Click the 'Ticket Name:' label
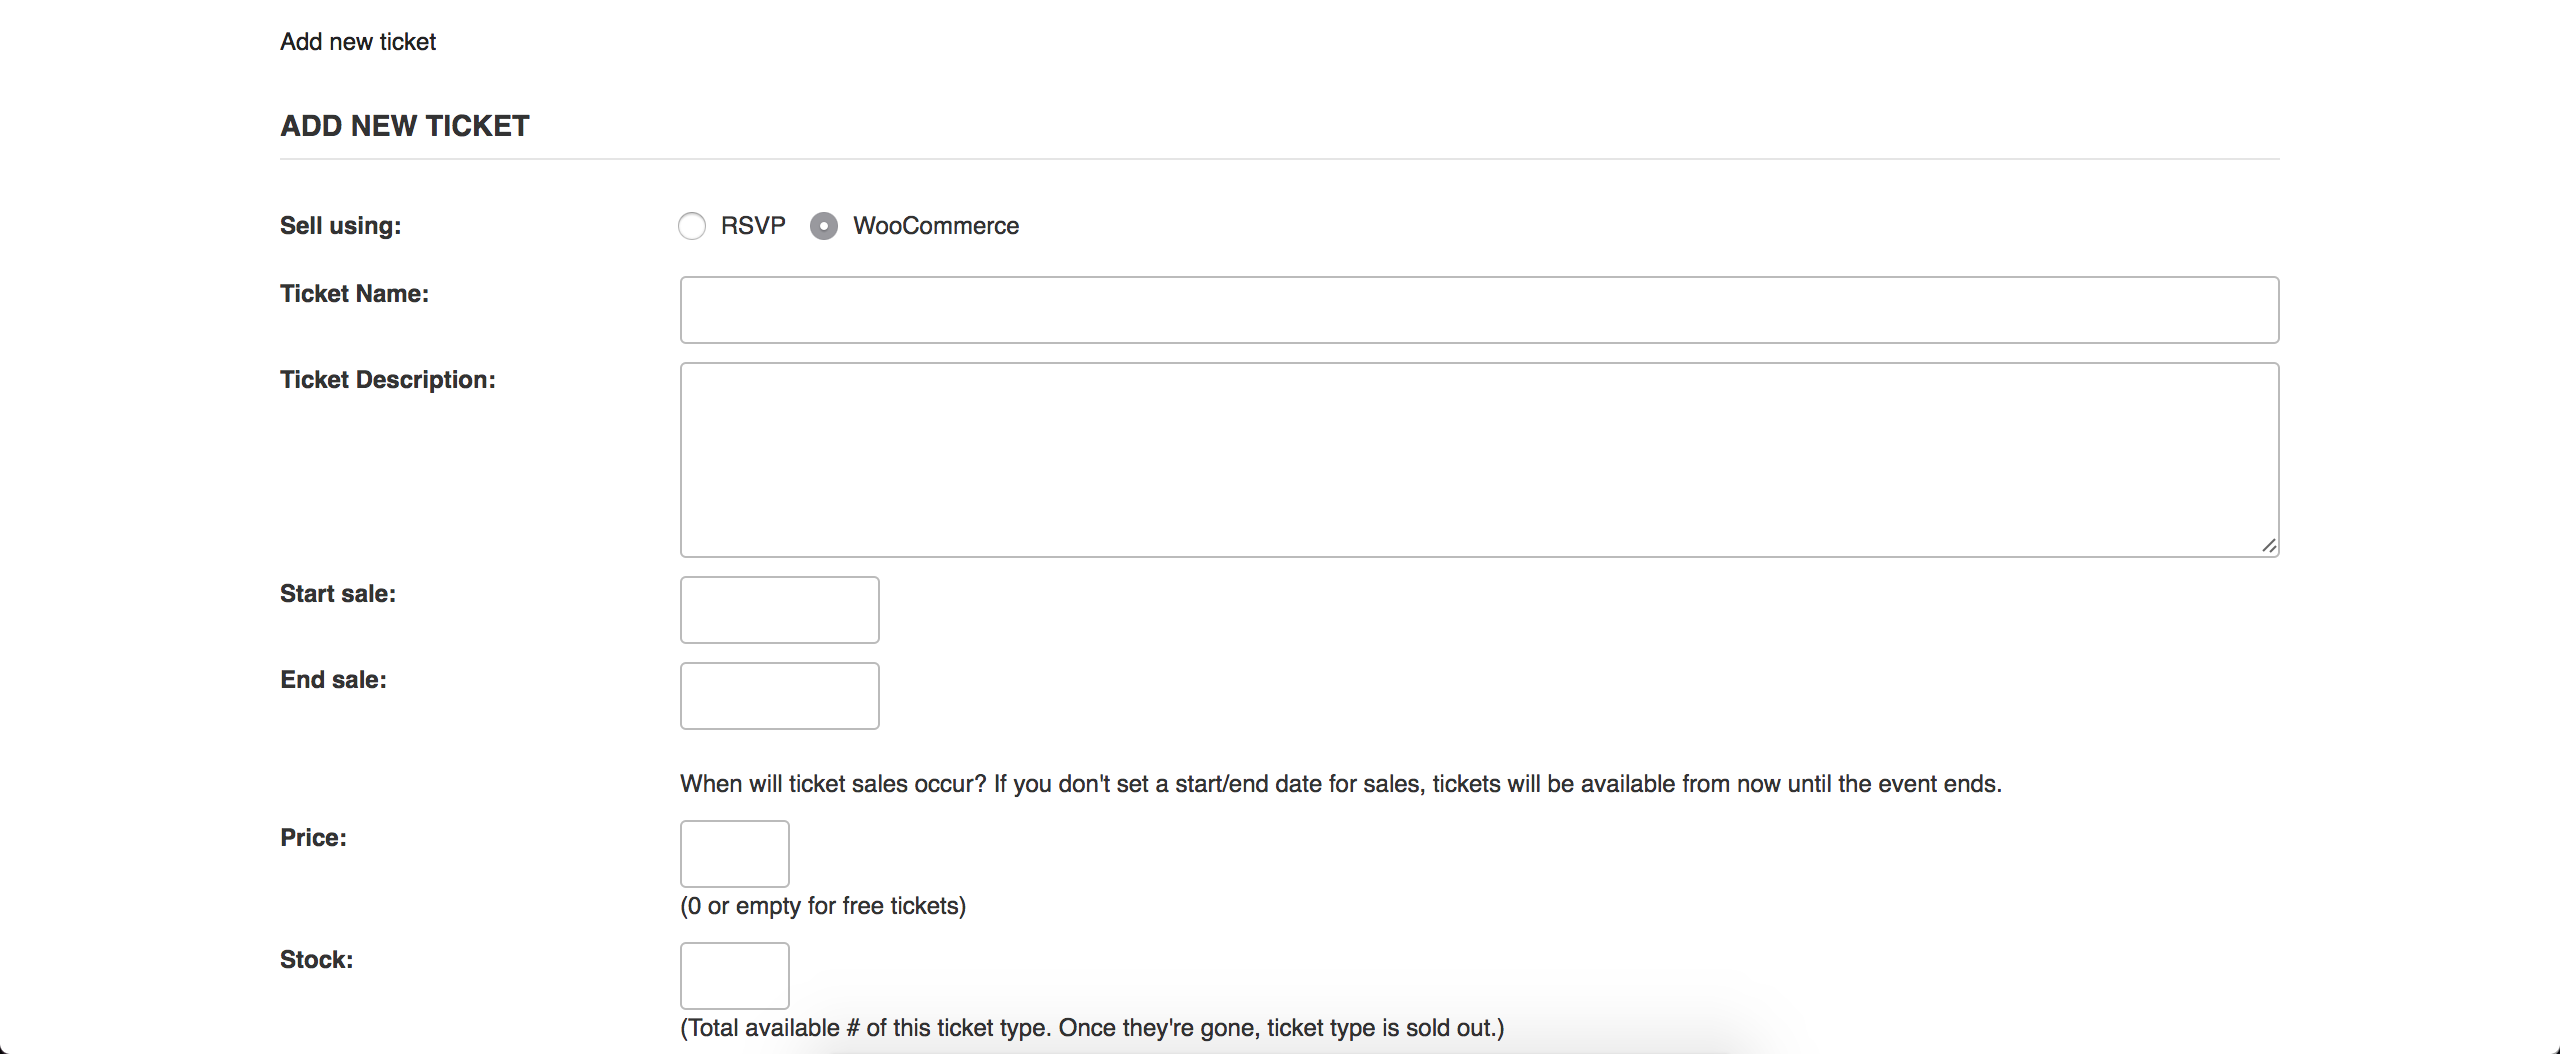Image resolution: width=2560 pixels, height=1054 pixels. point(354,294)
